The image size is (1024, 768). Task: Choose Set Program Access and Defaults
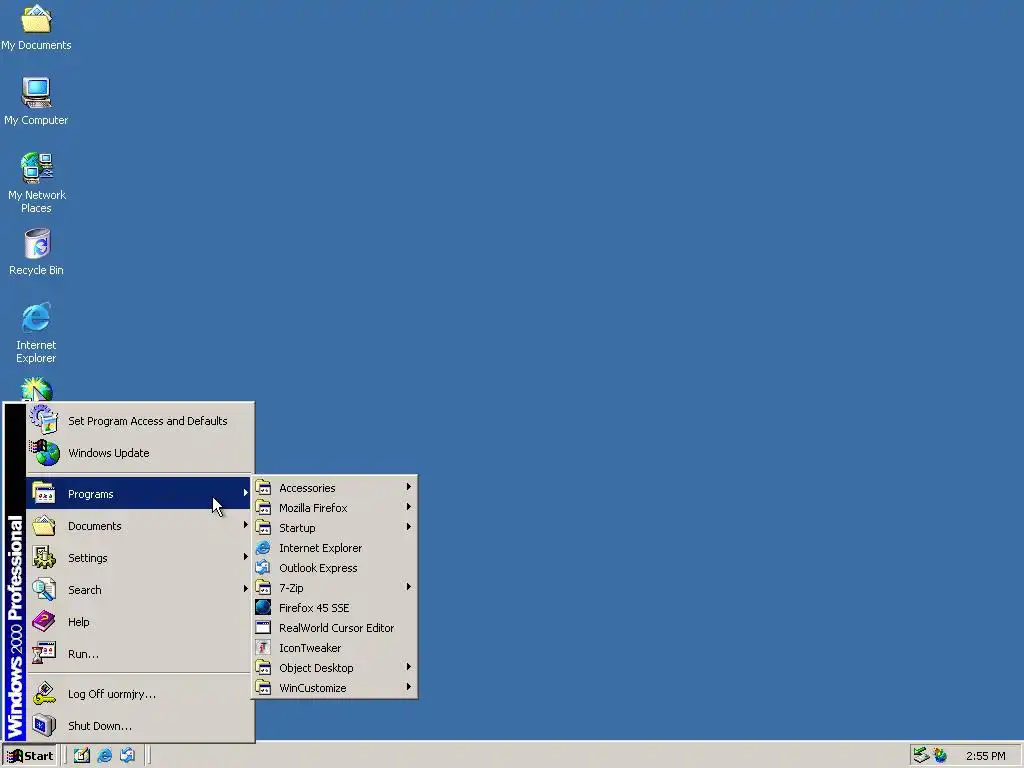[x=139, y=421]
